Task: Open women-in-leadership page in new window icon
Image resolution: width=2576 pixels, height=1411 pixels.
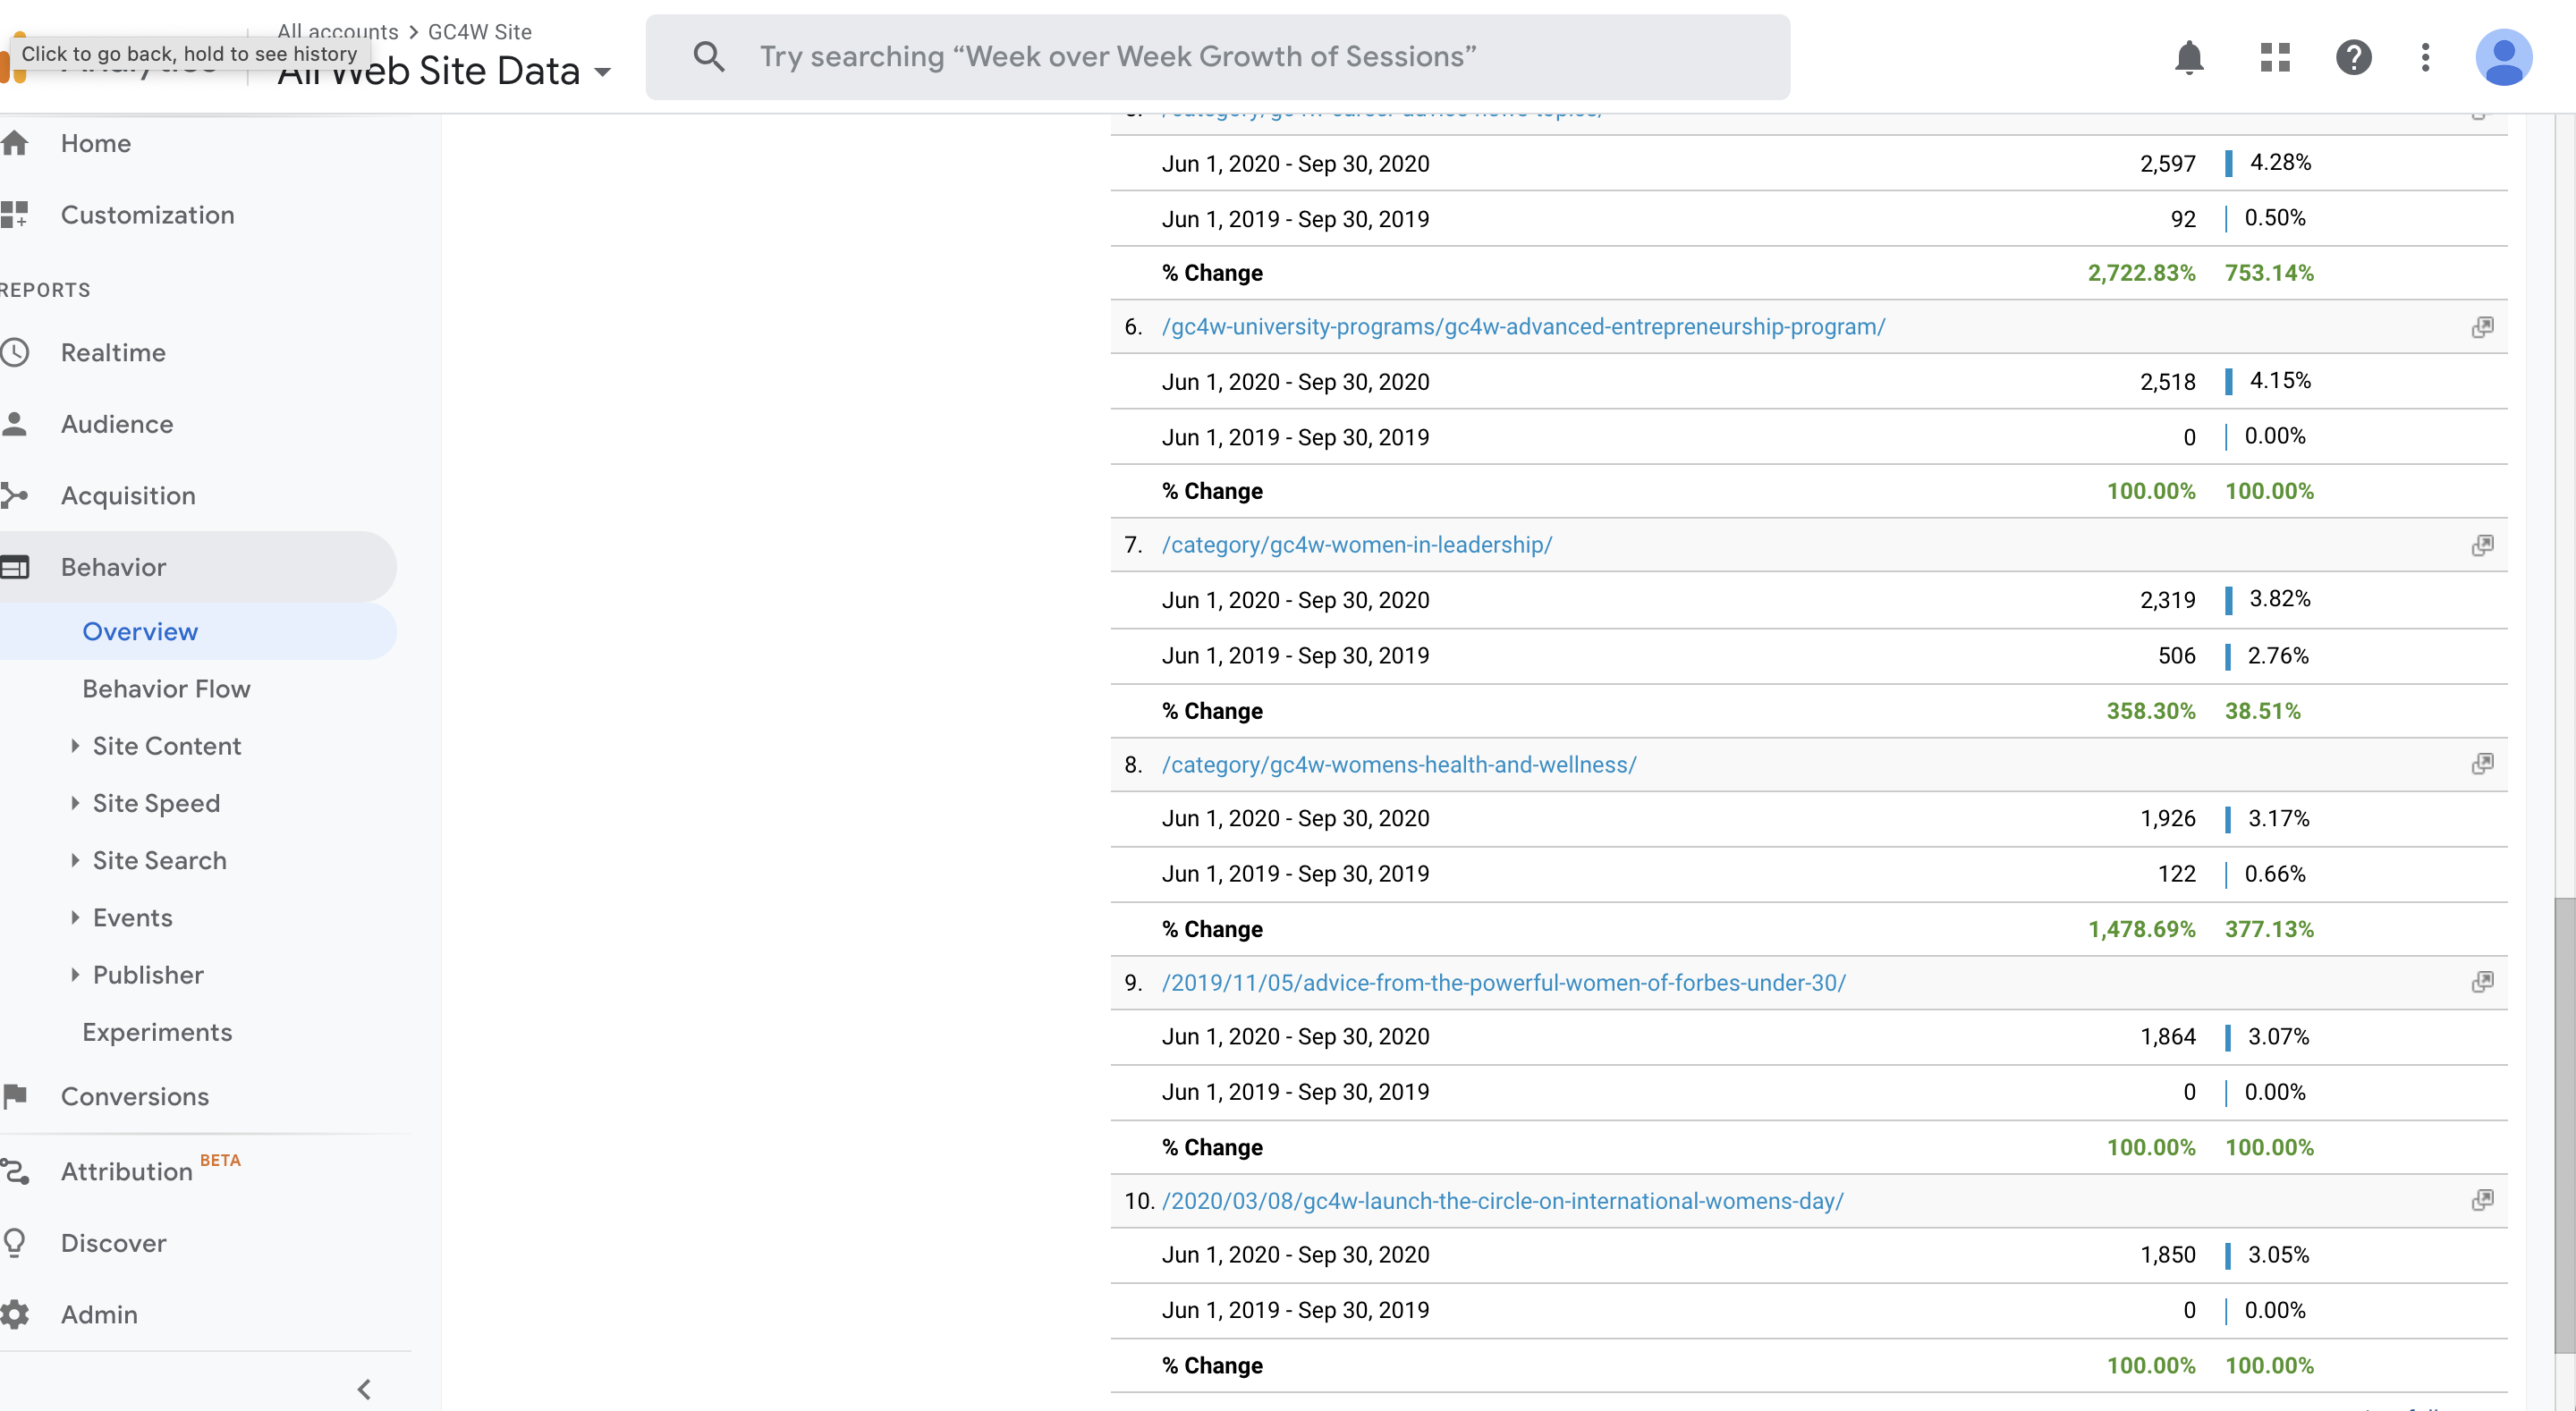Action: point(2482,545)
